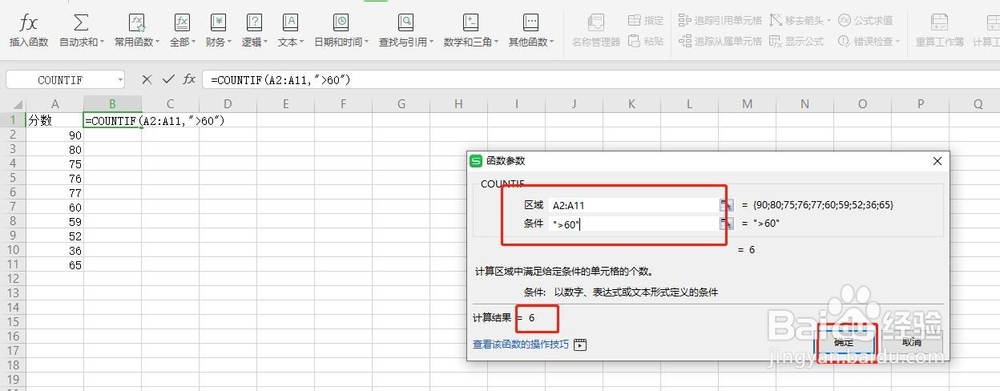Click the cell containing 65
Screen dimensions: 1000x391
pos(55,265)
